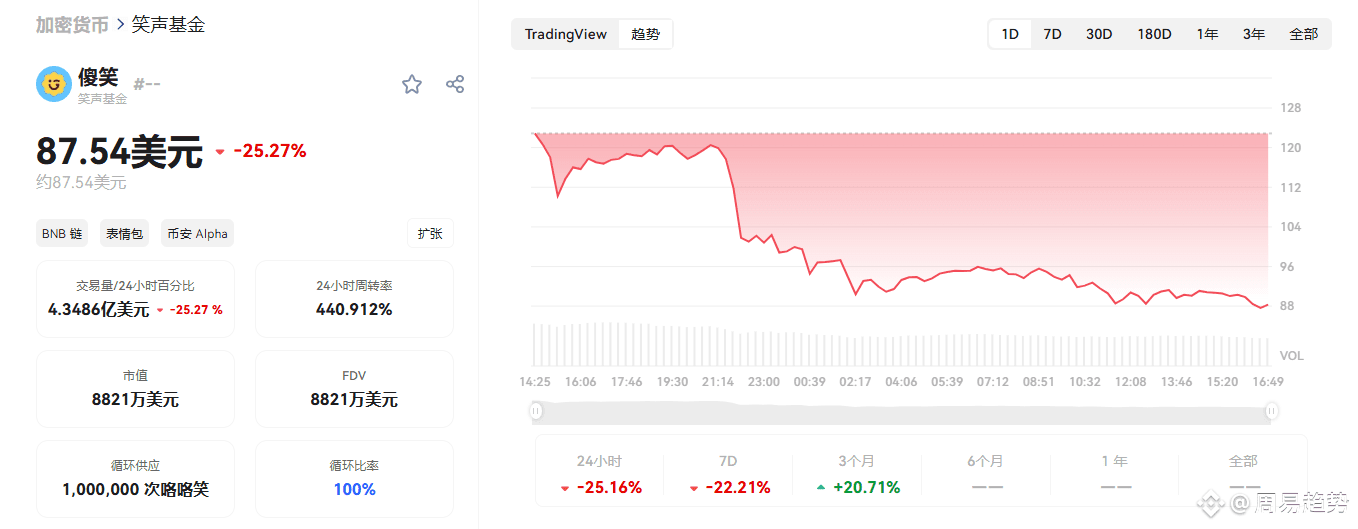The image size is (1358, 529).
Task: Click the 币安 Alpha tag
Action: (197, 234)
